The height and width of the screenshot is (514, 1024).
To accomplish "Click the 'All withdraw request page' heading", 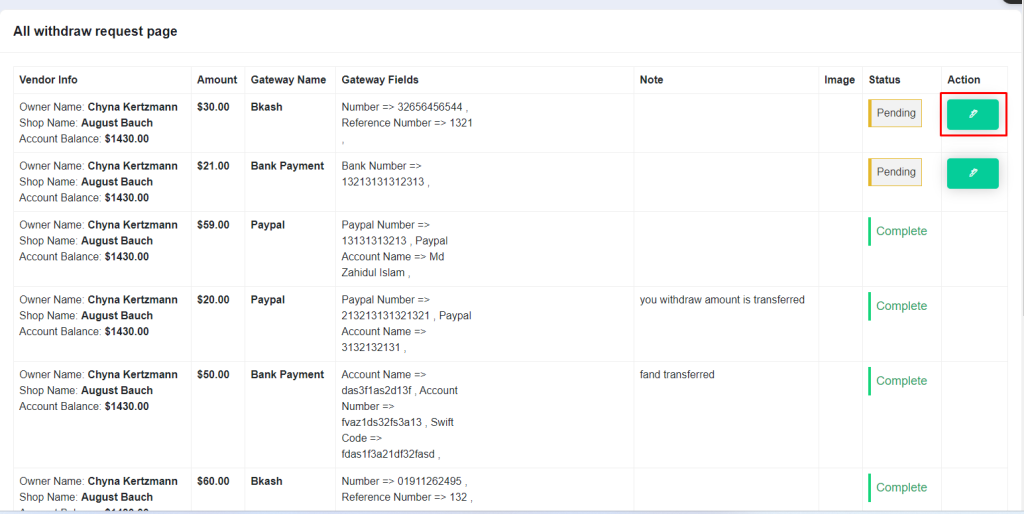I will (95, 31).
